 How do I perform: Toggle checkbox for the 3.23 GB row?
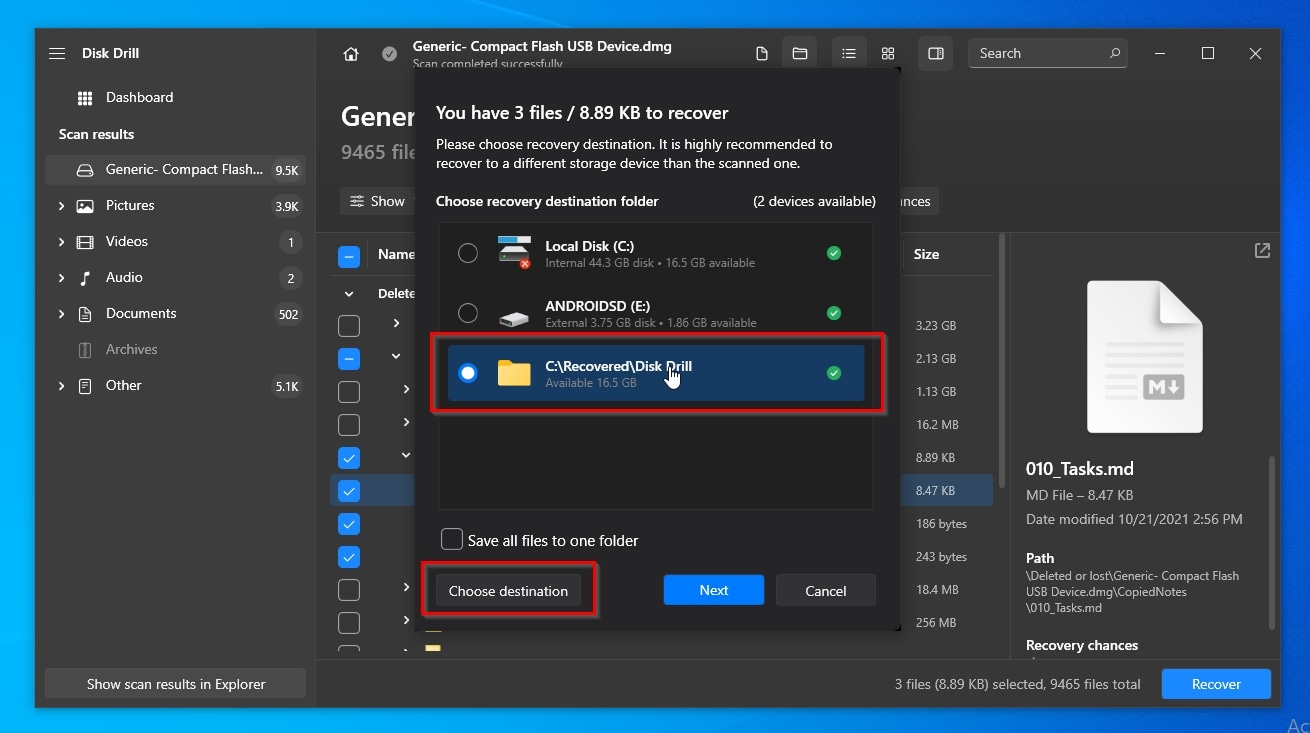coord(349,326)
